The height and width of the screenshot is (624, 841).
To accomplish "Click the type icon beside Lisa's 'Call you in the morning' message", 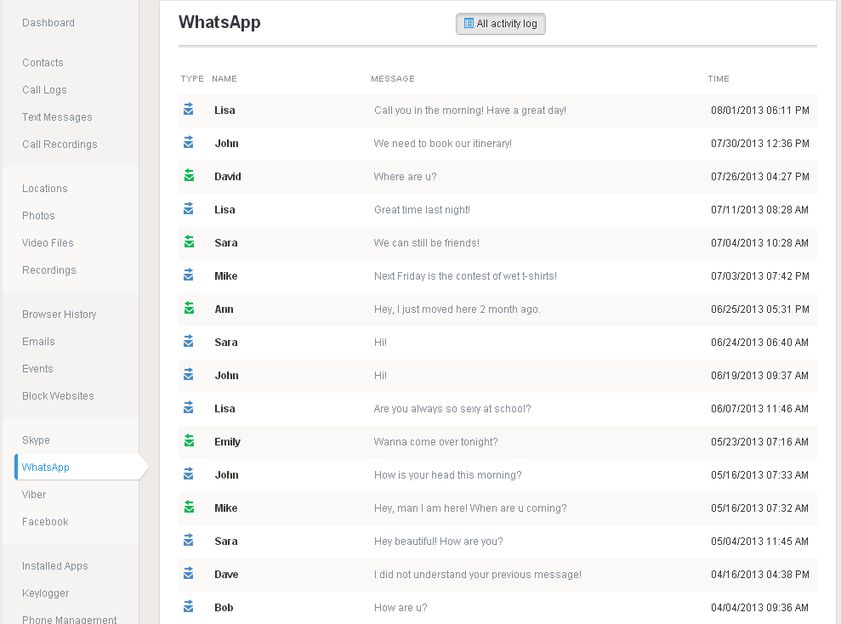I will tap(188, 110).
